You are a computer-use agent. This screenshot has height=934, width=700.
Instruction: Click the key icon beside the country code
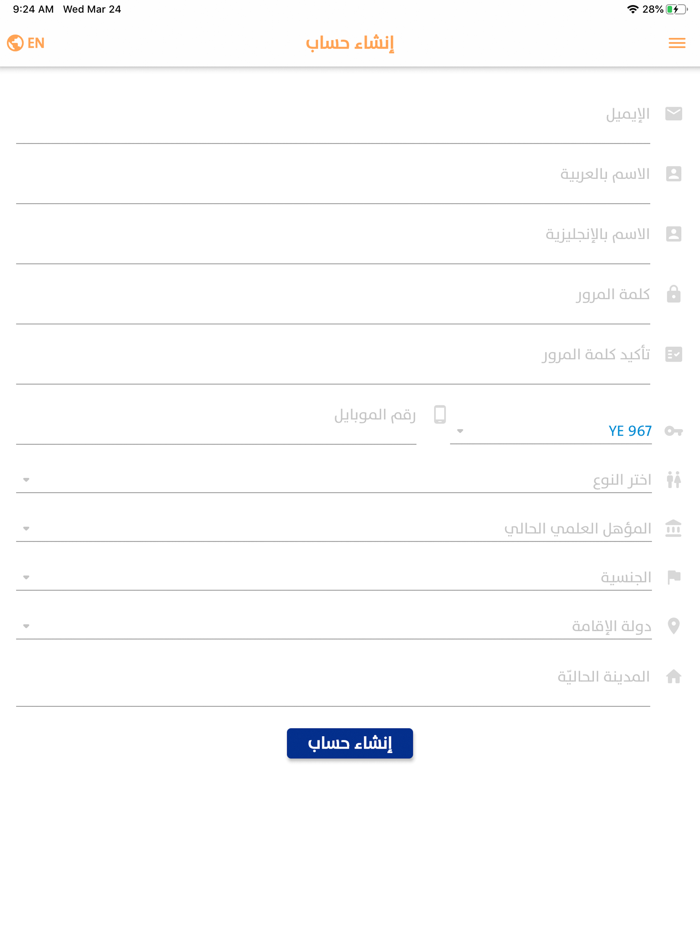click(674, 430)
